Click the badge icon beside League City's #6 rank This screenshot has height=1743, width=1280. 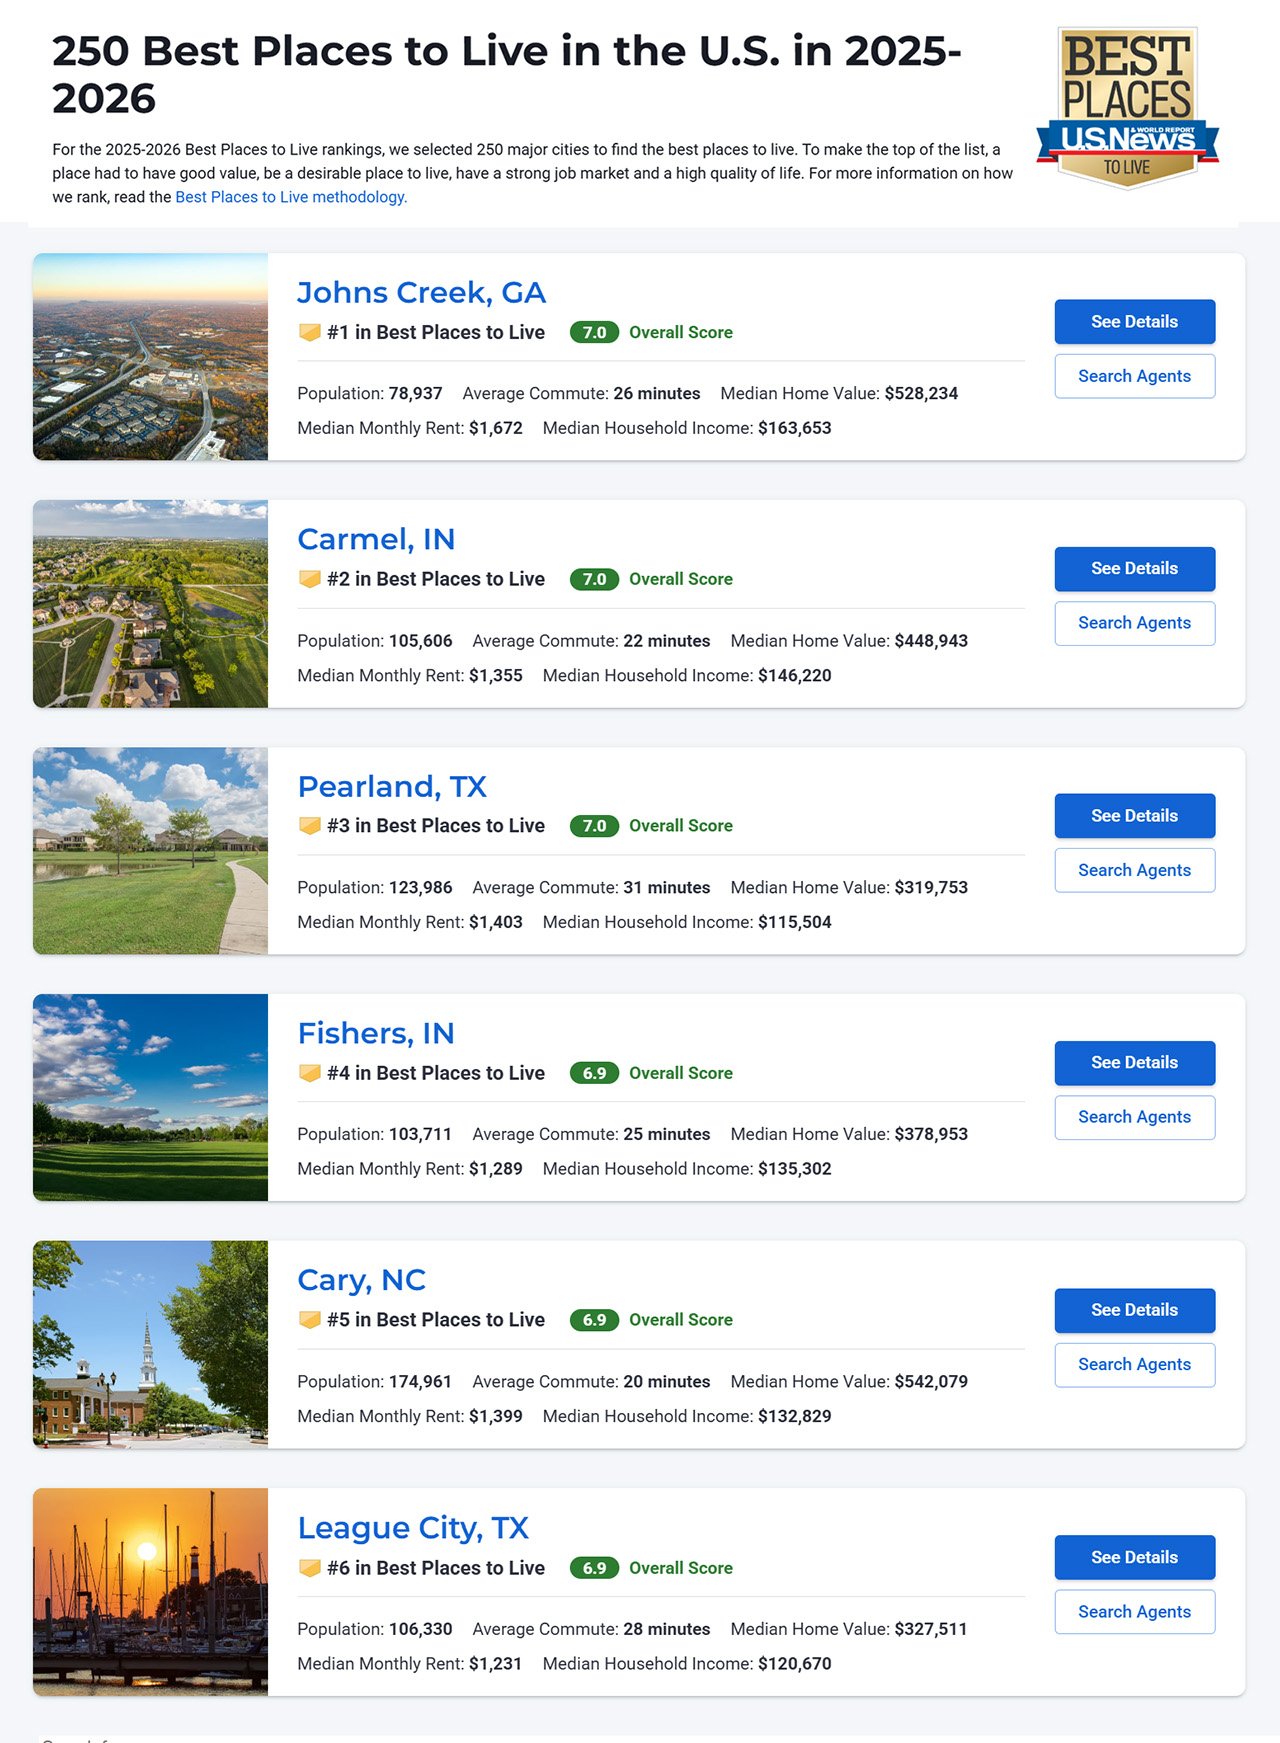[310, 1568]
